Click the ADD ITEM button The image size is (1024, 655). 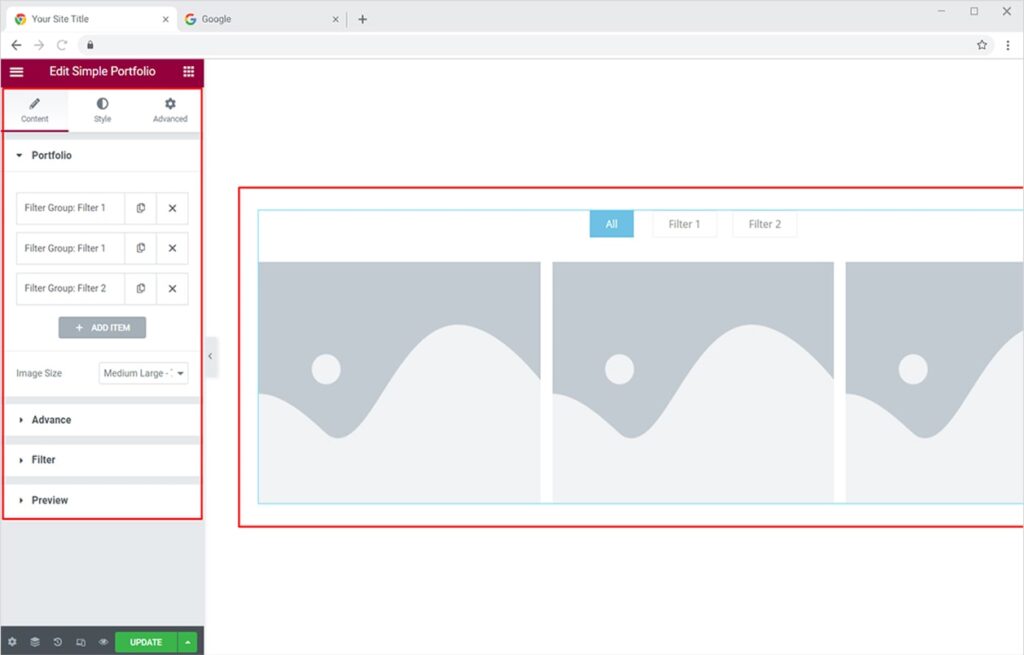coord(102,328)
